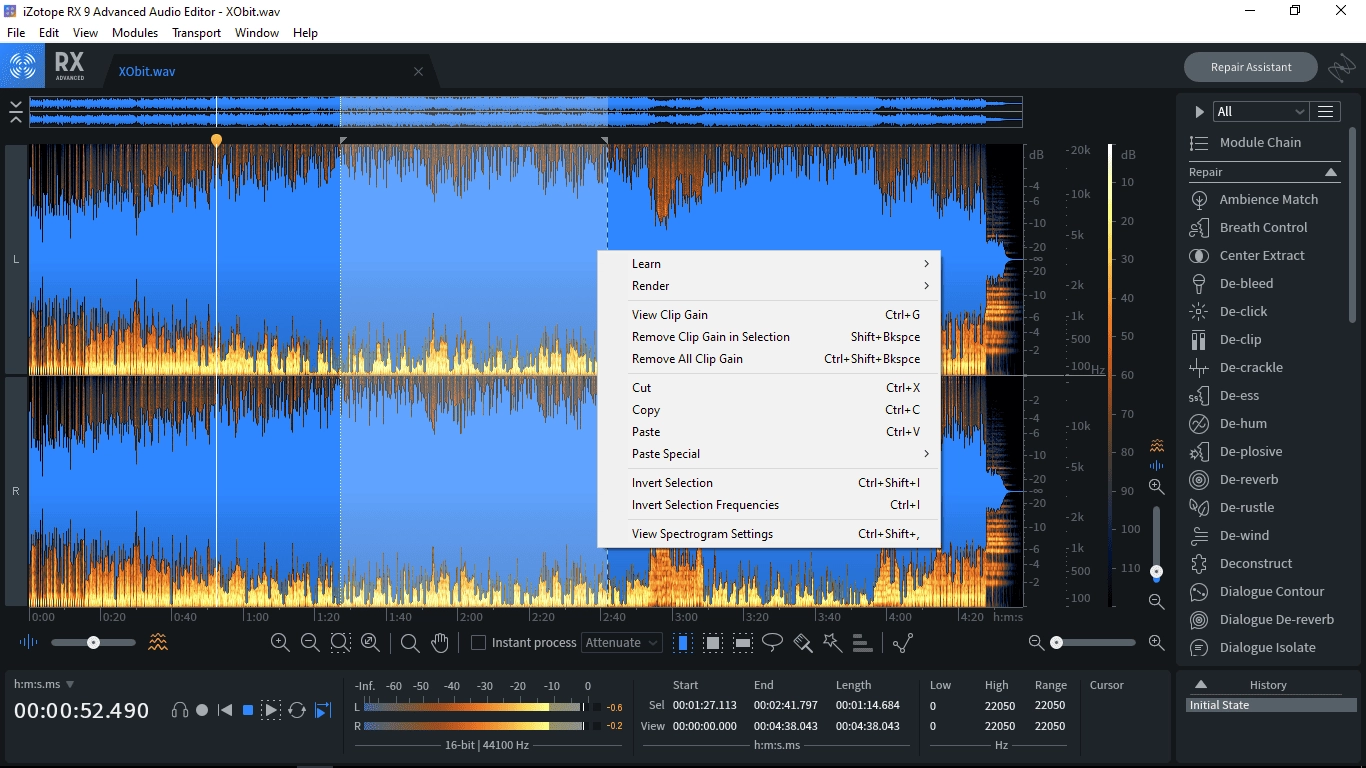Choose Remove Clip Gain in Selection
Screen dimensions: 1366x768
pyautogui.click(x=769, y=337)
